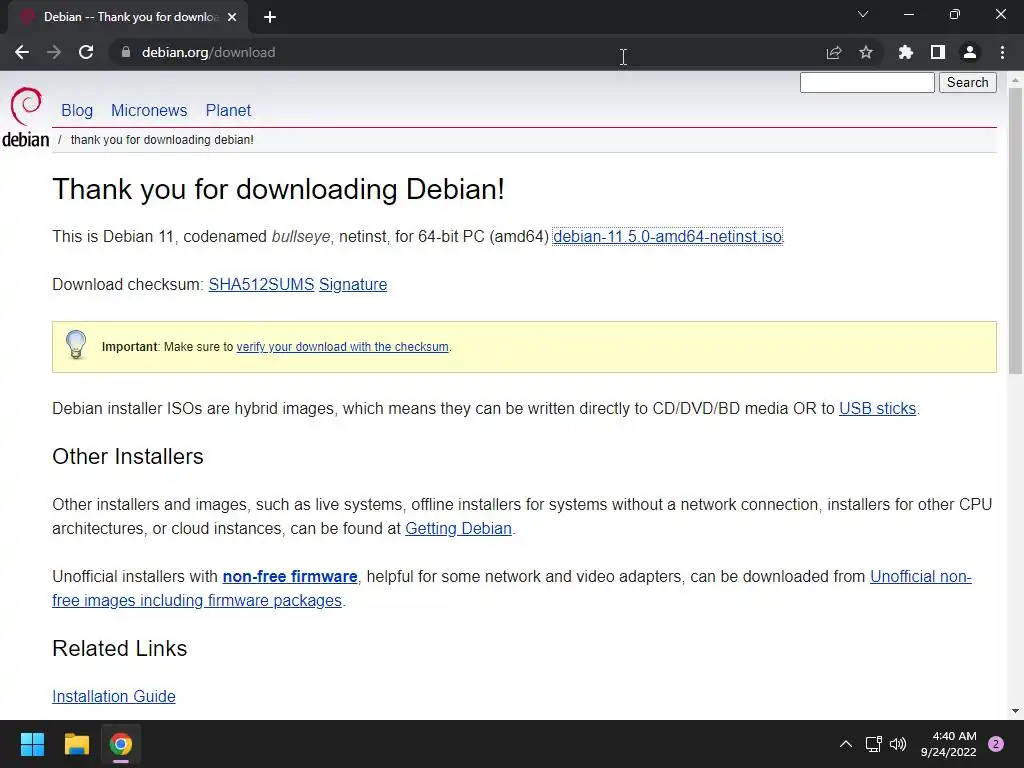Open the Getting Debian link
The width and height of the screenshot is (1024, 768).
[x=458, y=528]
